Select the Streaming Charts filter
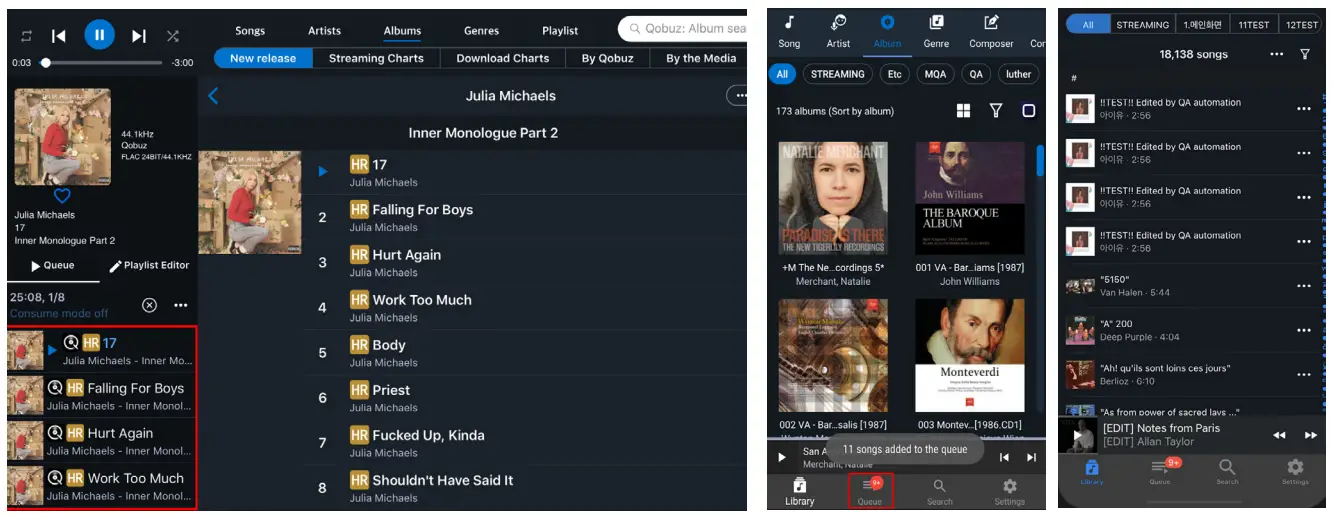The image size is (1333, 516). point(376,58)
